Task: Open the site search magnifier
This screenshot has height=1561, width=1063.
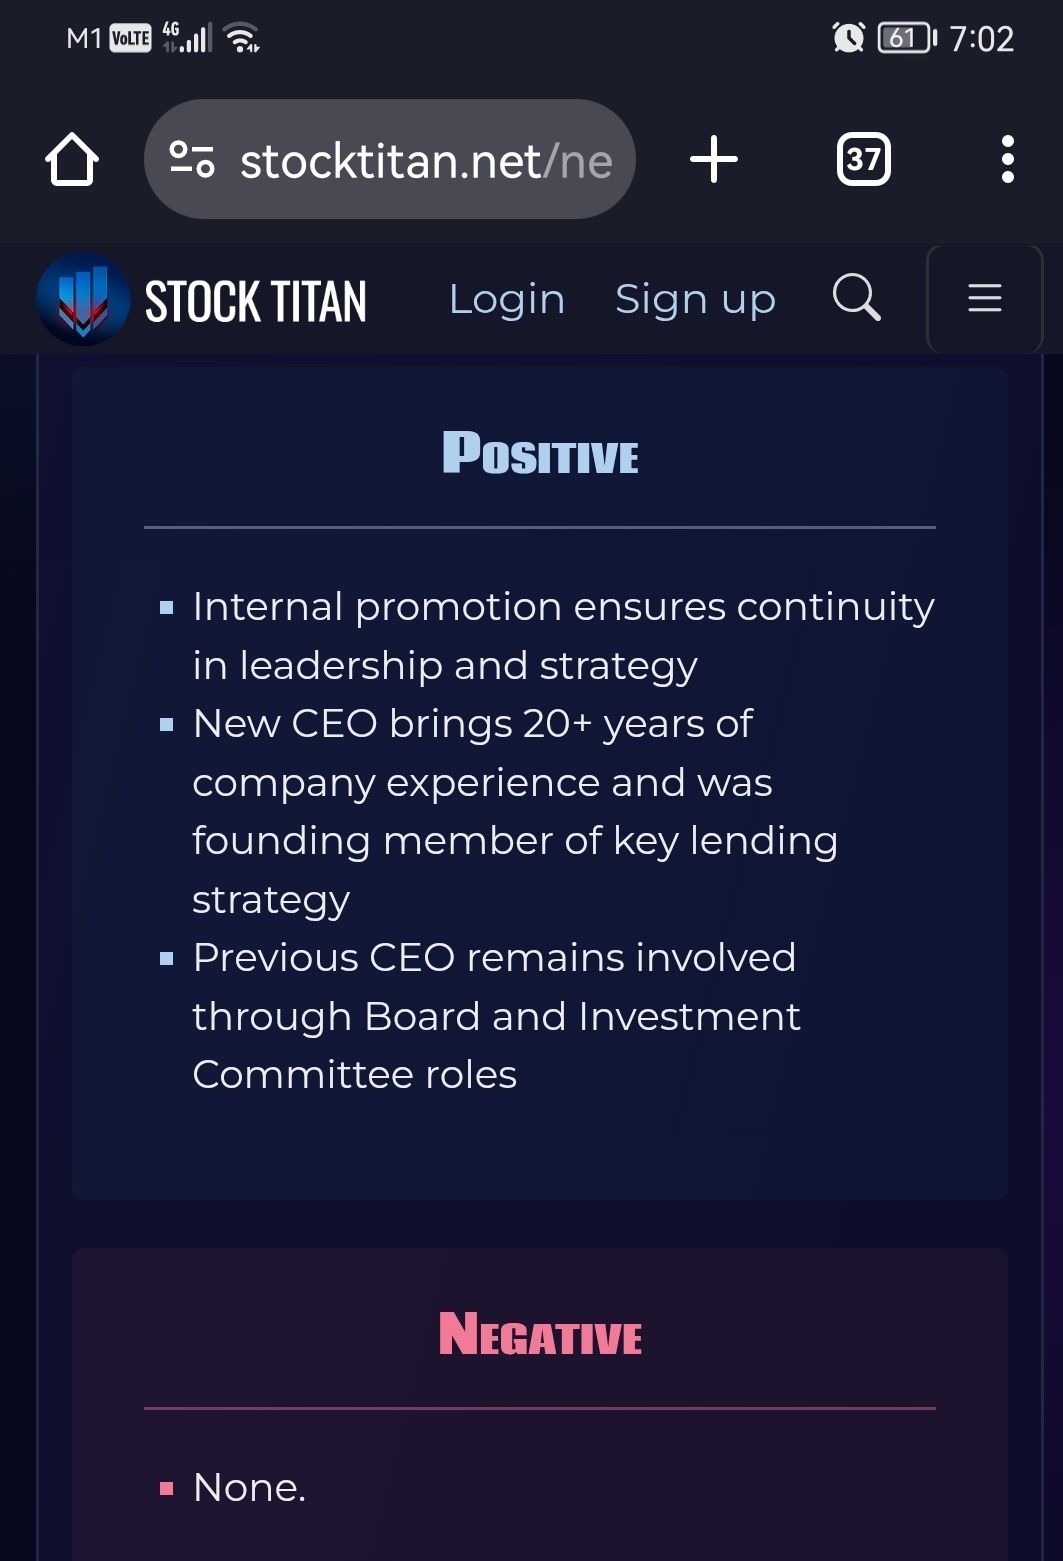Action: coord(857,297)
